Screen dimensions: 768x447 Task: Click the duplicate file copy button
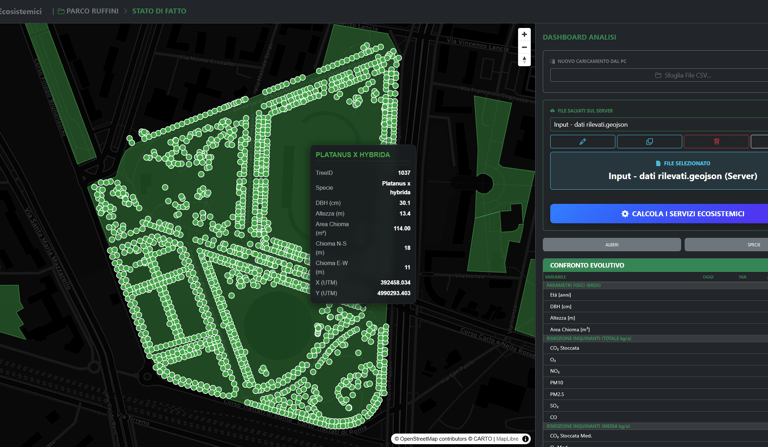click(649, 141)
